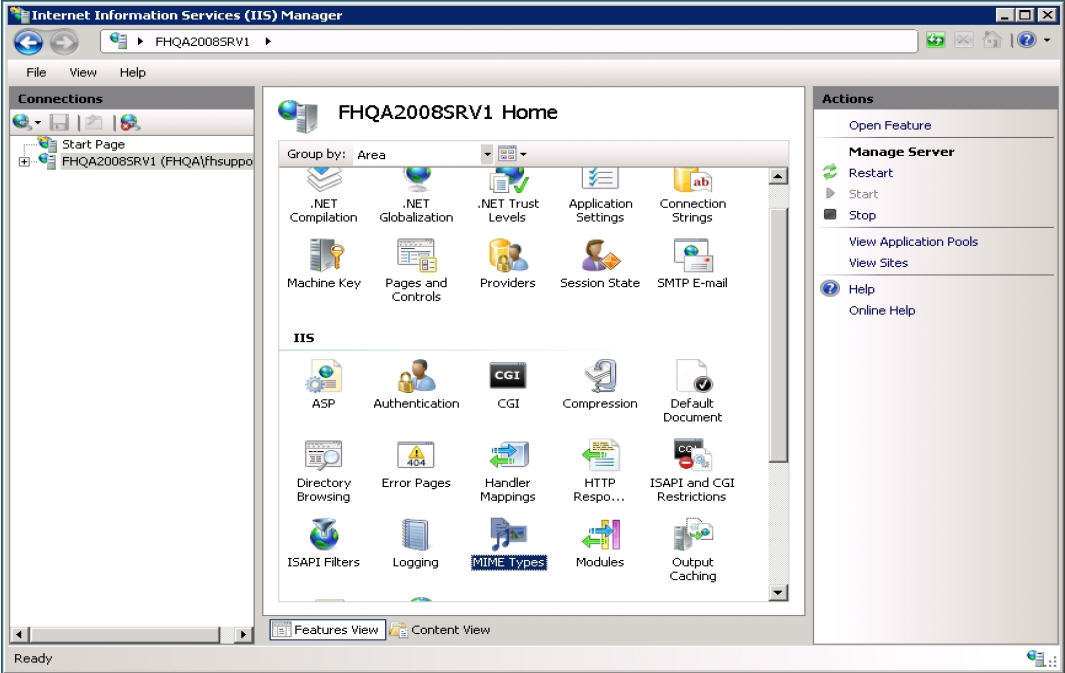Open the View menu
1065x673 pixels.
83,72
